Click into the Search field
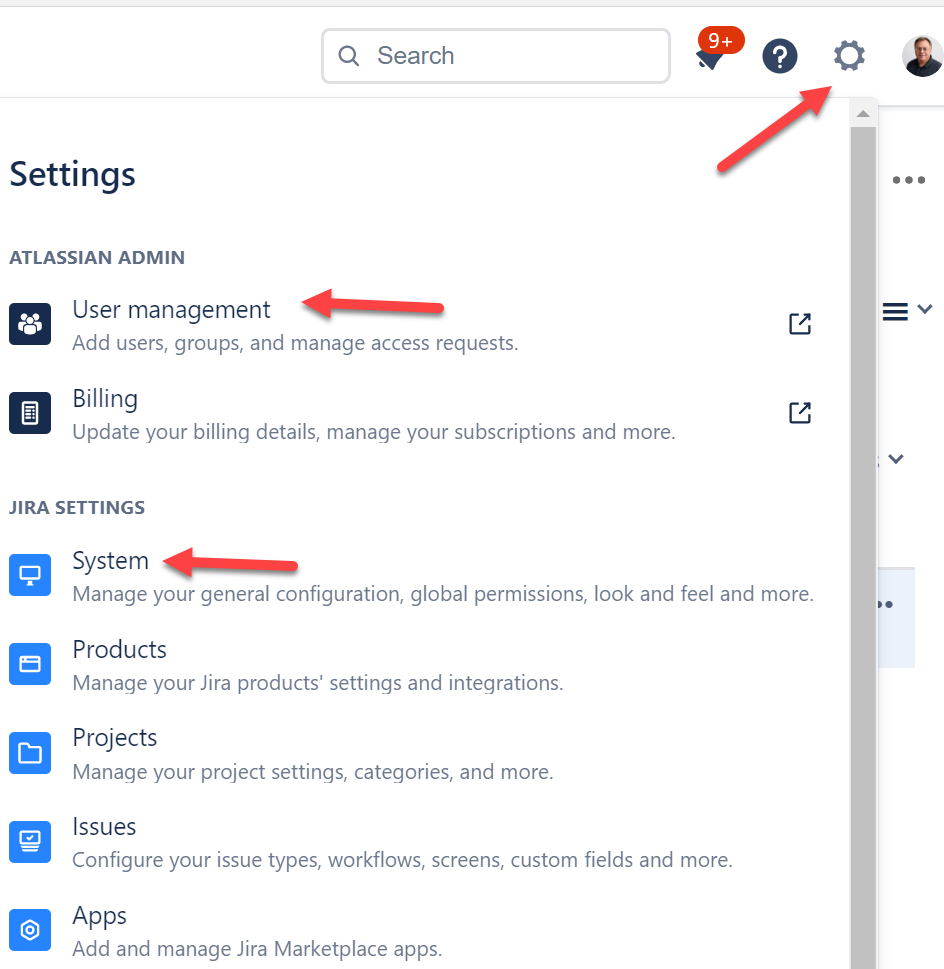The image size is (944, 969). [495, 56]
